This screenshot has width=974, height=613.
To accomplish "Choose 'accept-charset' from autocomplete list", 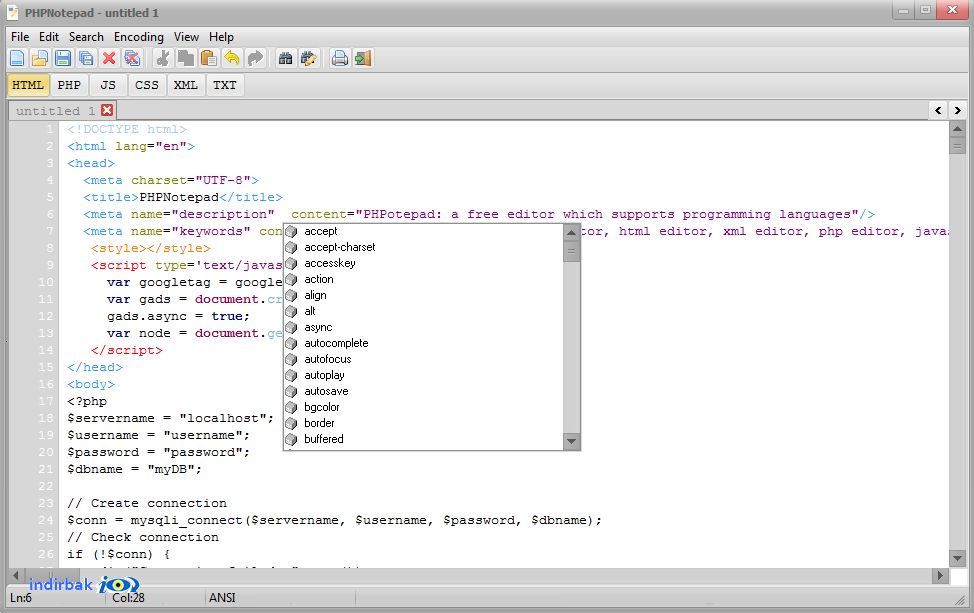I will [x=424, y=247].
